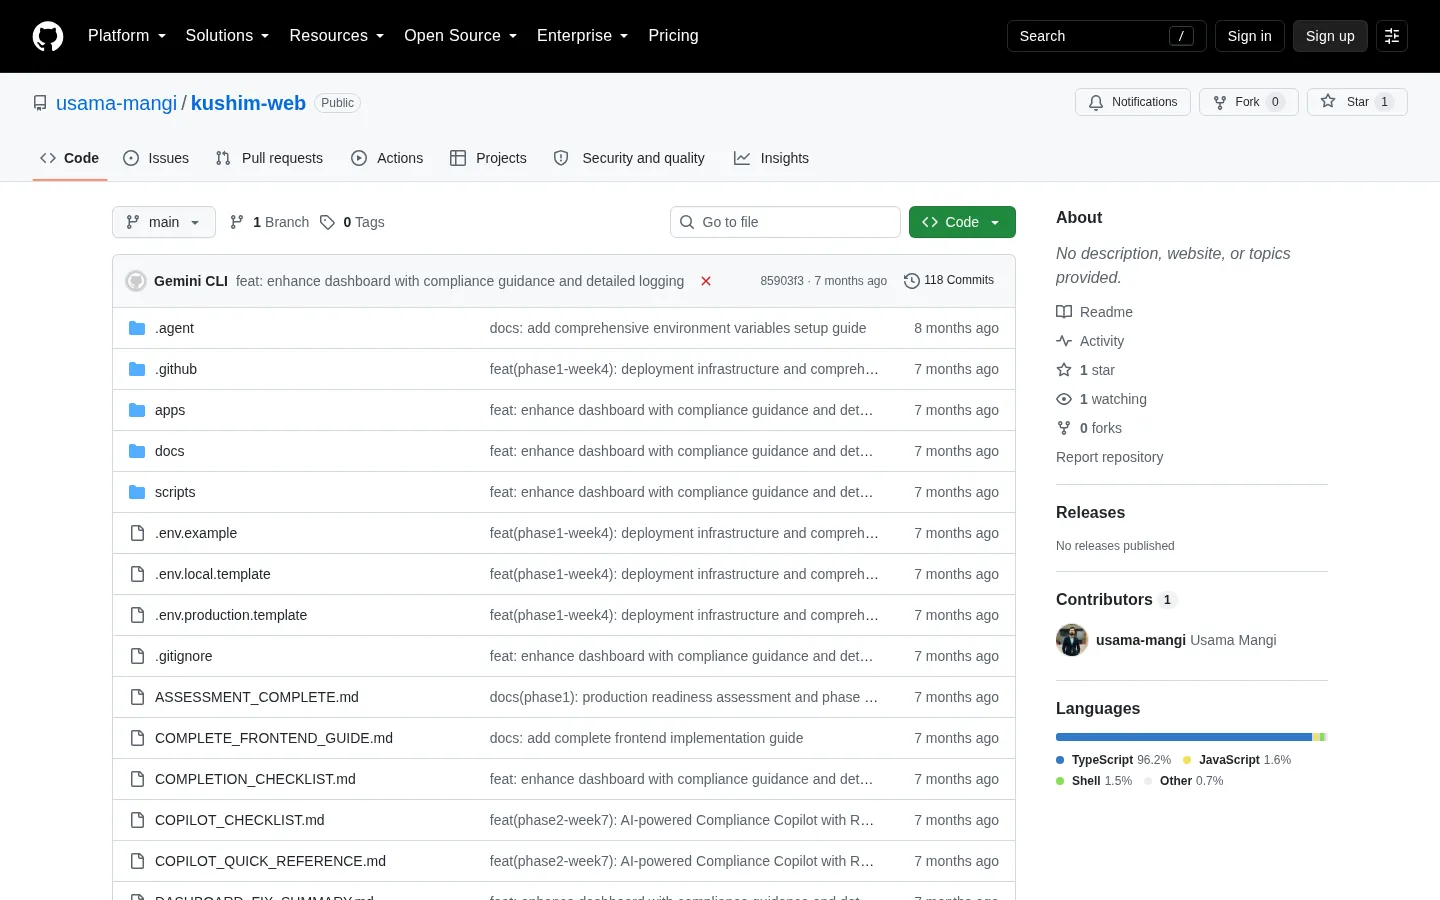Click the top Search box
The height and width of the screenshot is (900, 1440).
point(1107,36)
